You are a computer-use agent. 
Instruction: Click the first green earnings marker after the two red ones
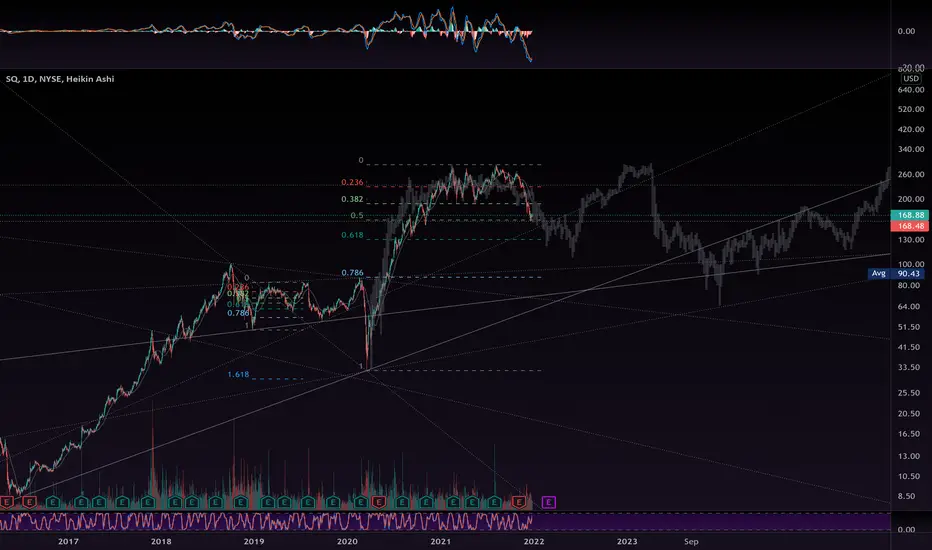click(53, 502)
